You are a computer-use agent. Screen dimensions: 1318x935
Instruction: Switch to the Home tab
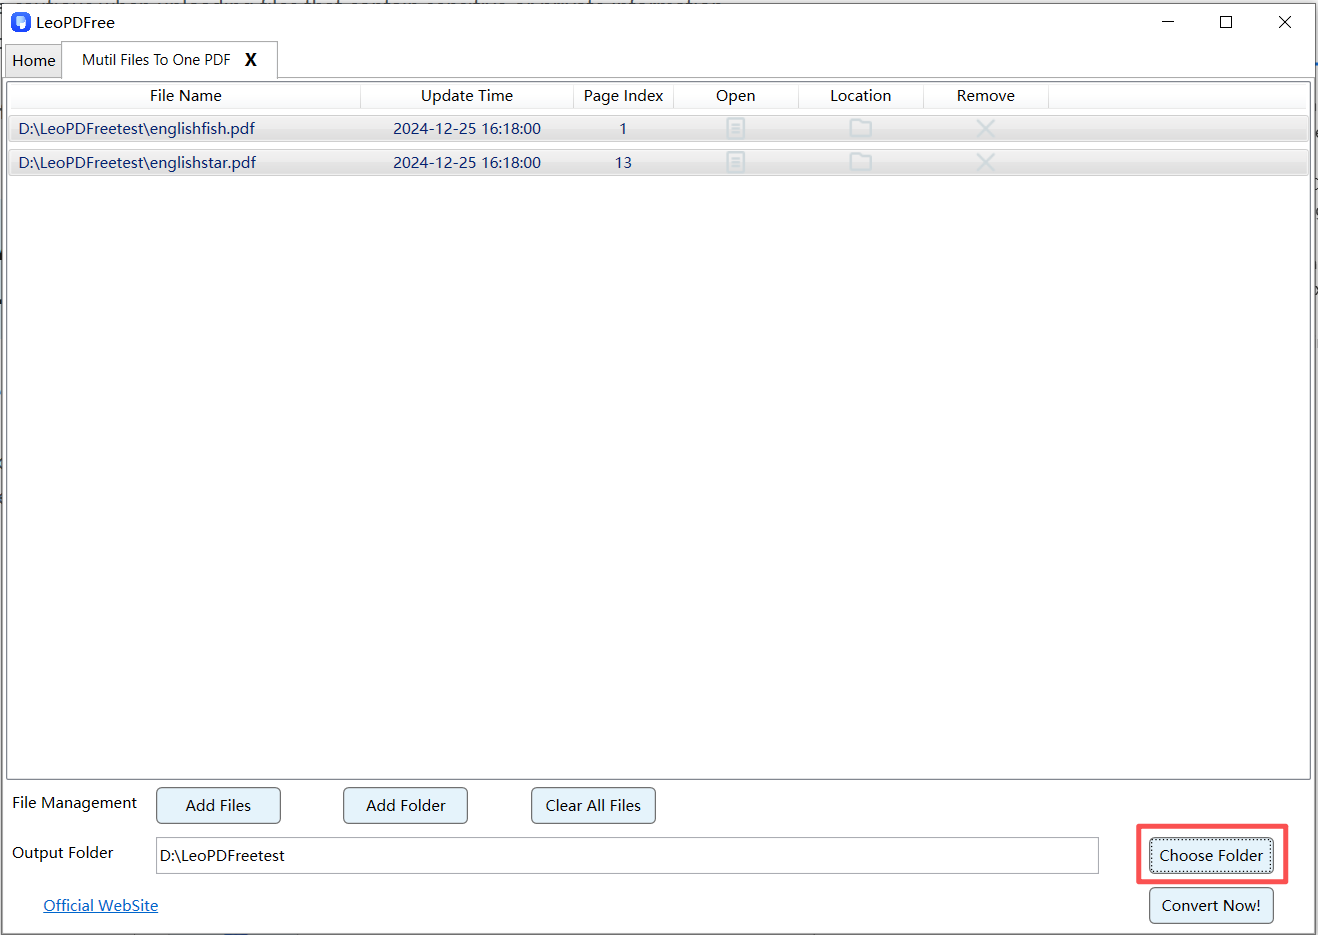[33, 60]
